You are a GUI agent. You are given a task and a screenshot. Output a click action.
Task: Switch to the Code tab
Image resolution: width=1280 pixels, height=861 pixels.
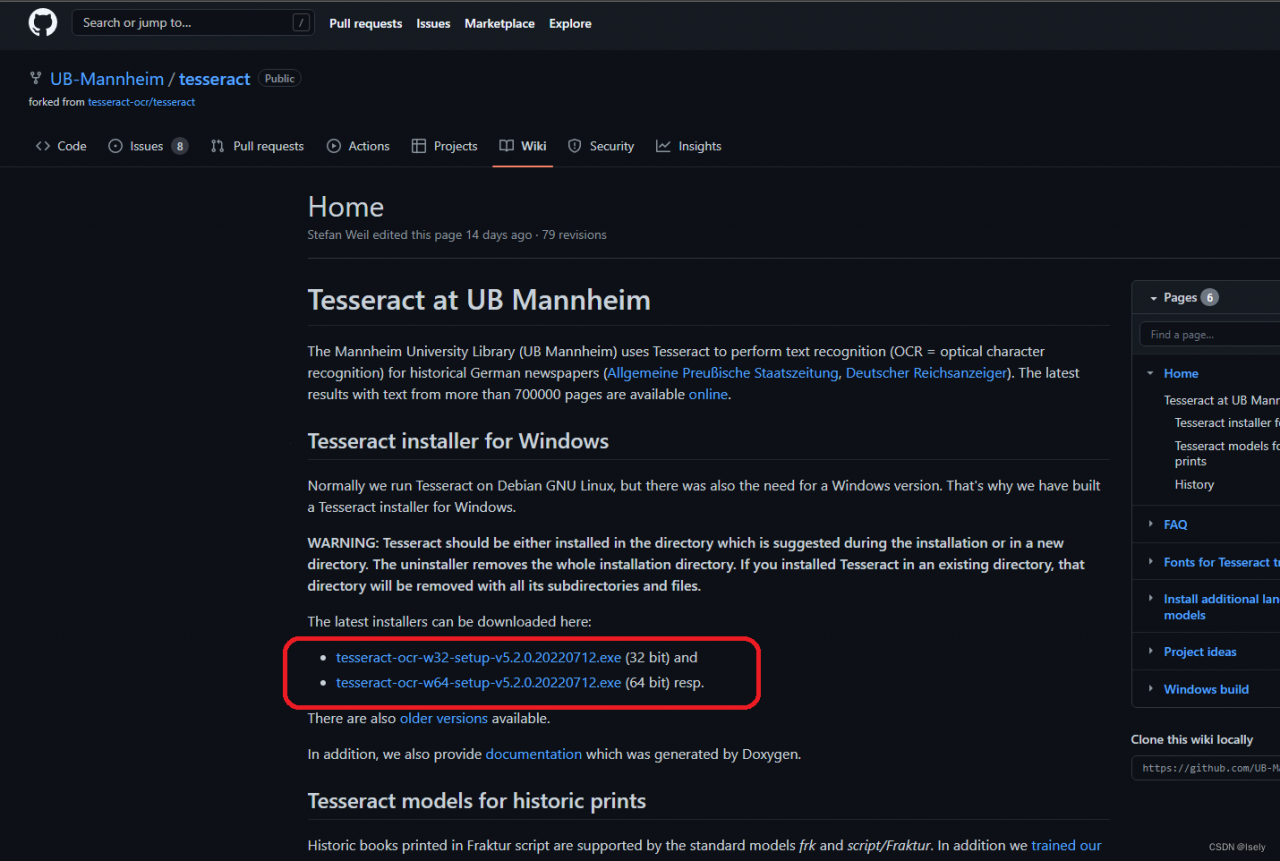click(x=61, y=146)
